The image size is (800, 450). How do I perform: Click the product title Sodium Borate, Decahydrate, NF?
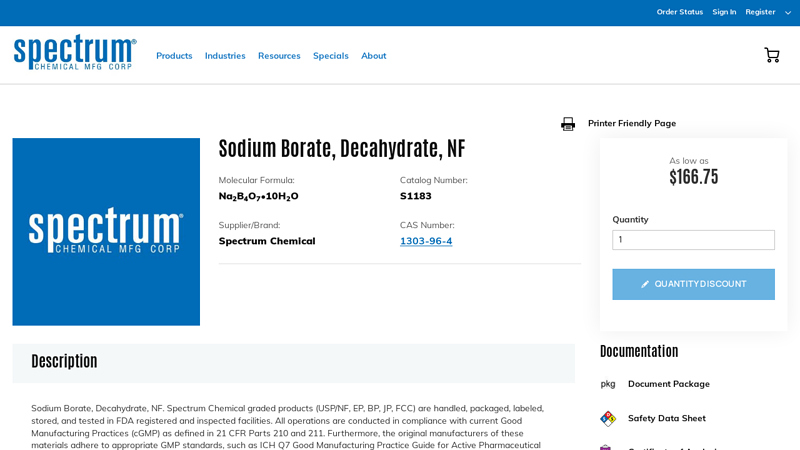point(342,148)
